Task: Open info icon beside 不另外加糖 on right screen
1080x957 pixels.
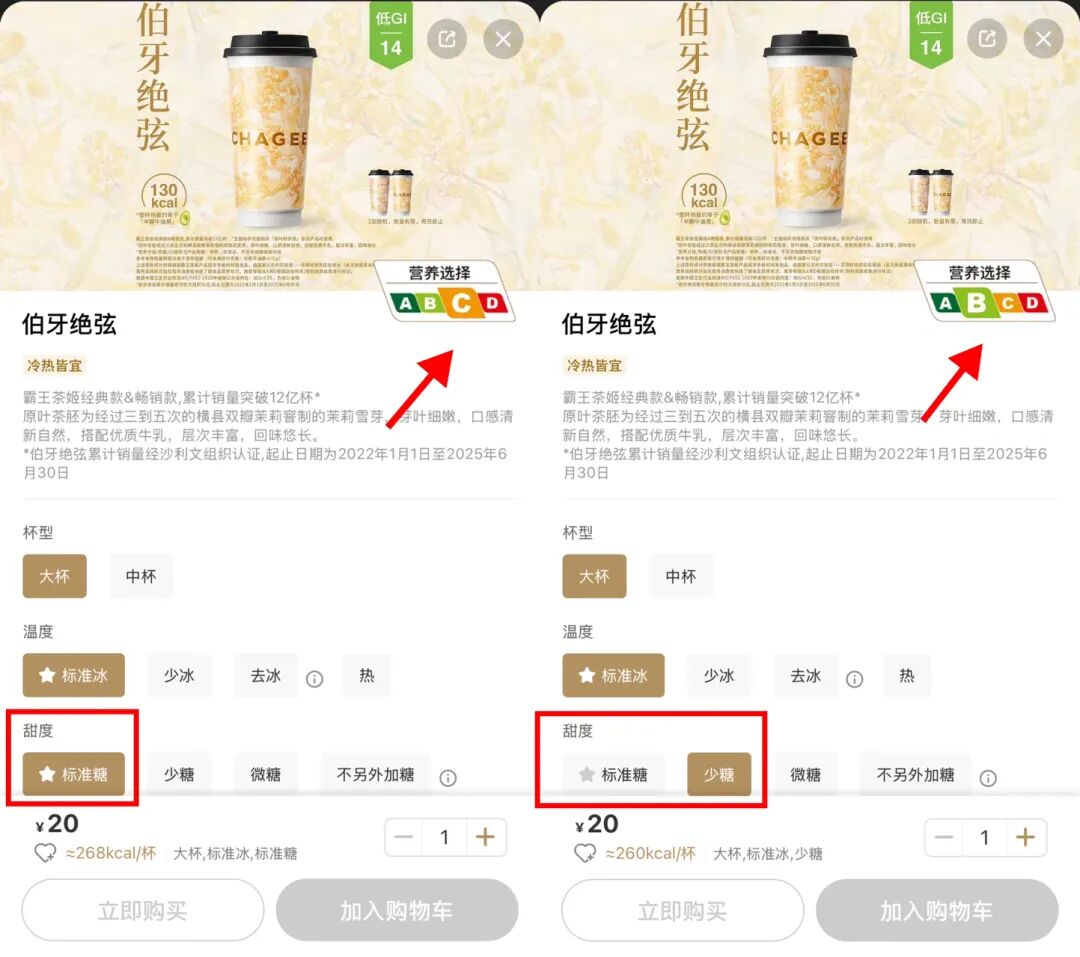Action: click(x=988, y=778)
